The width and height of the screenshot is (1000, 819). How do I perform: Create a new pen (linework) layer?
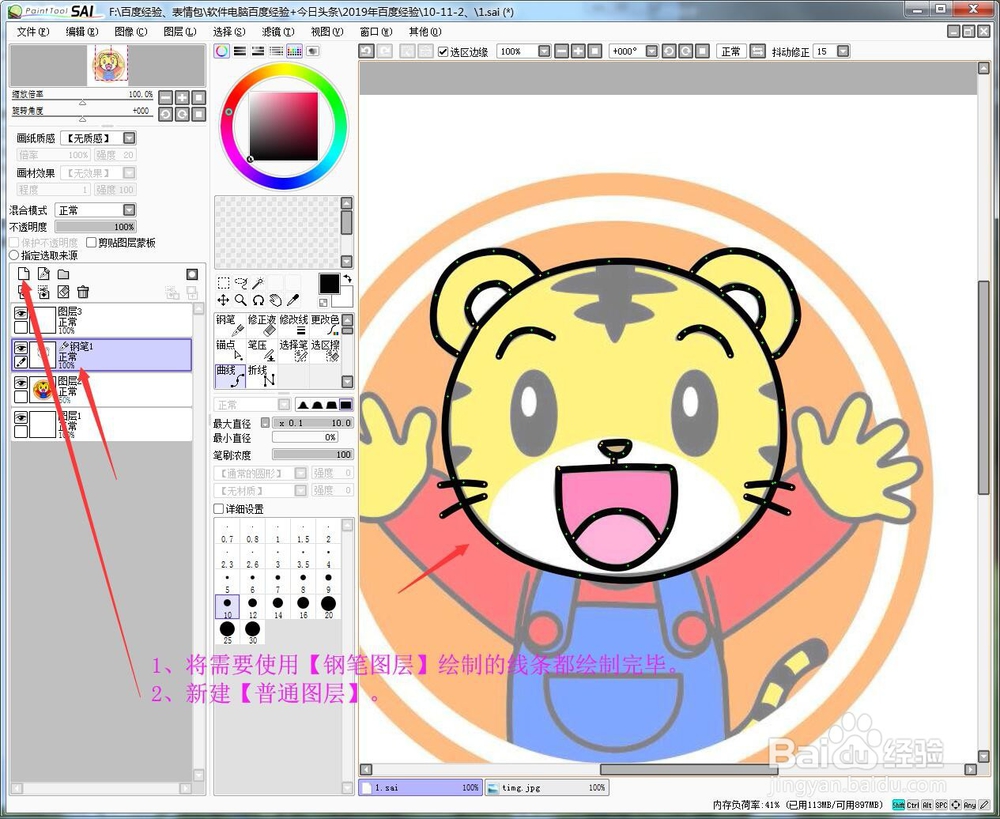coord(43,274)
